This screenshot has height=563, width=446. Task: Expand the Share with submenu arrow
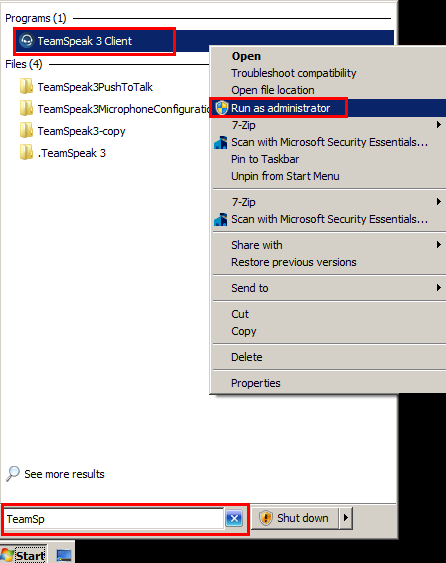438,245
